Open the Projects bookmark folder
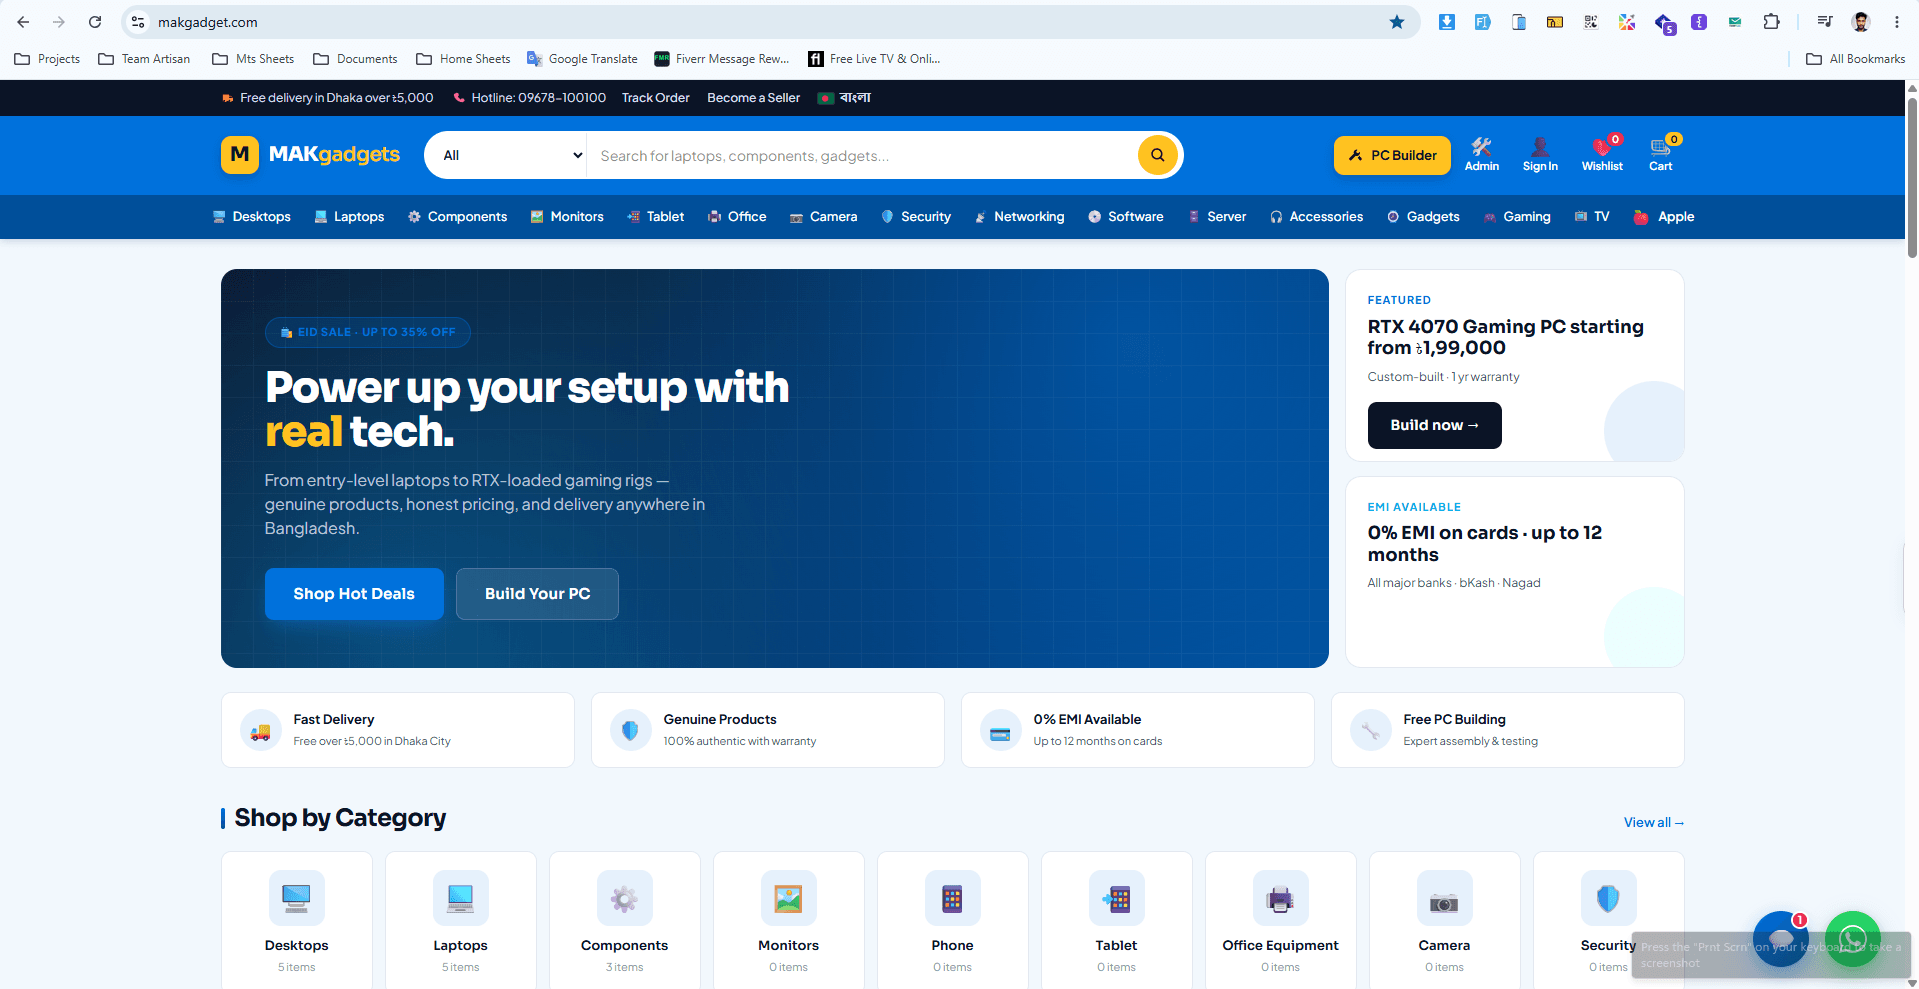This screenshot has width=1919, height=989. pos(47,59)
